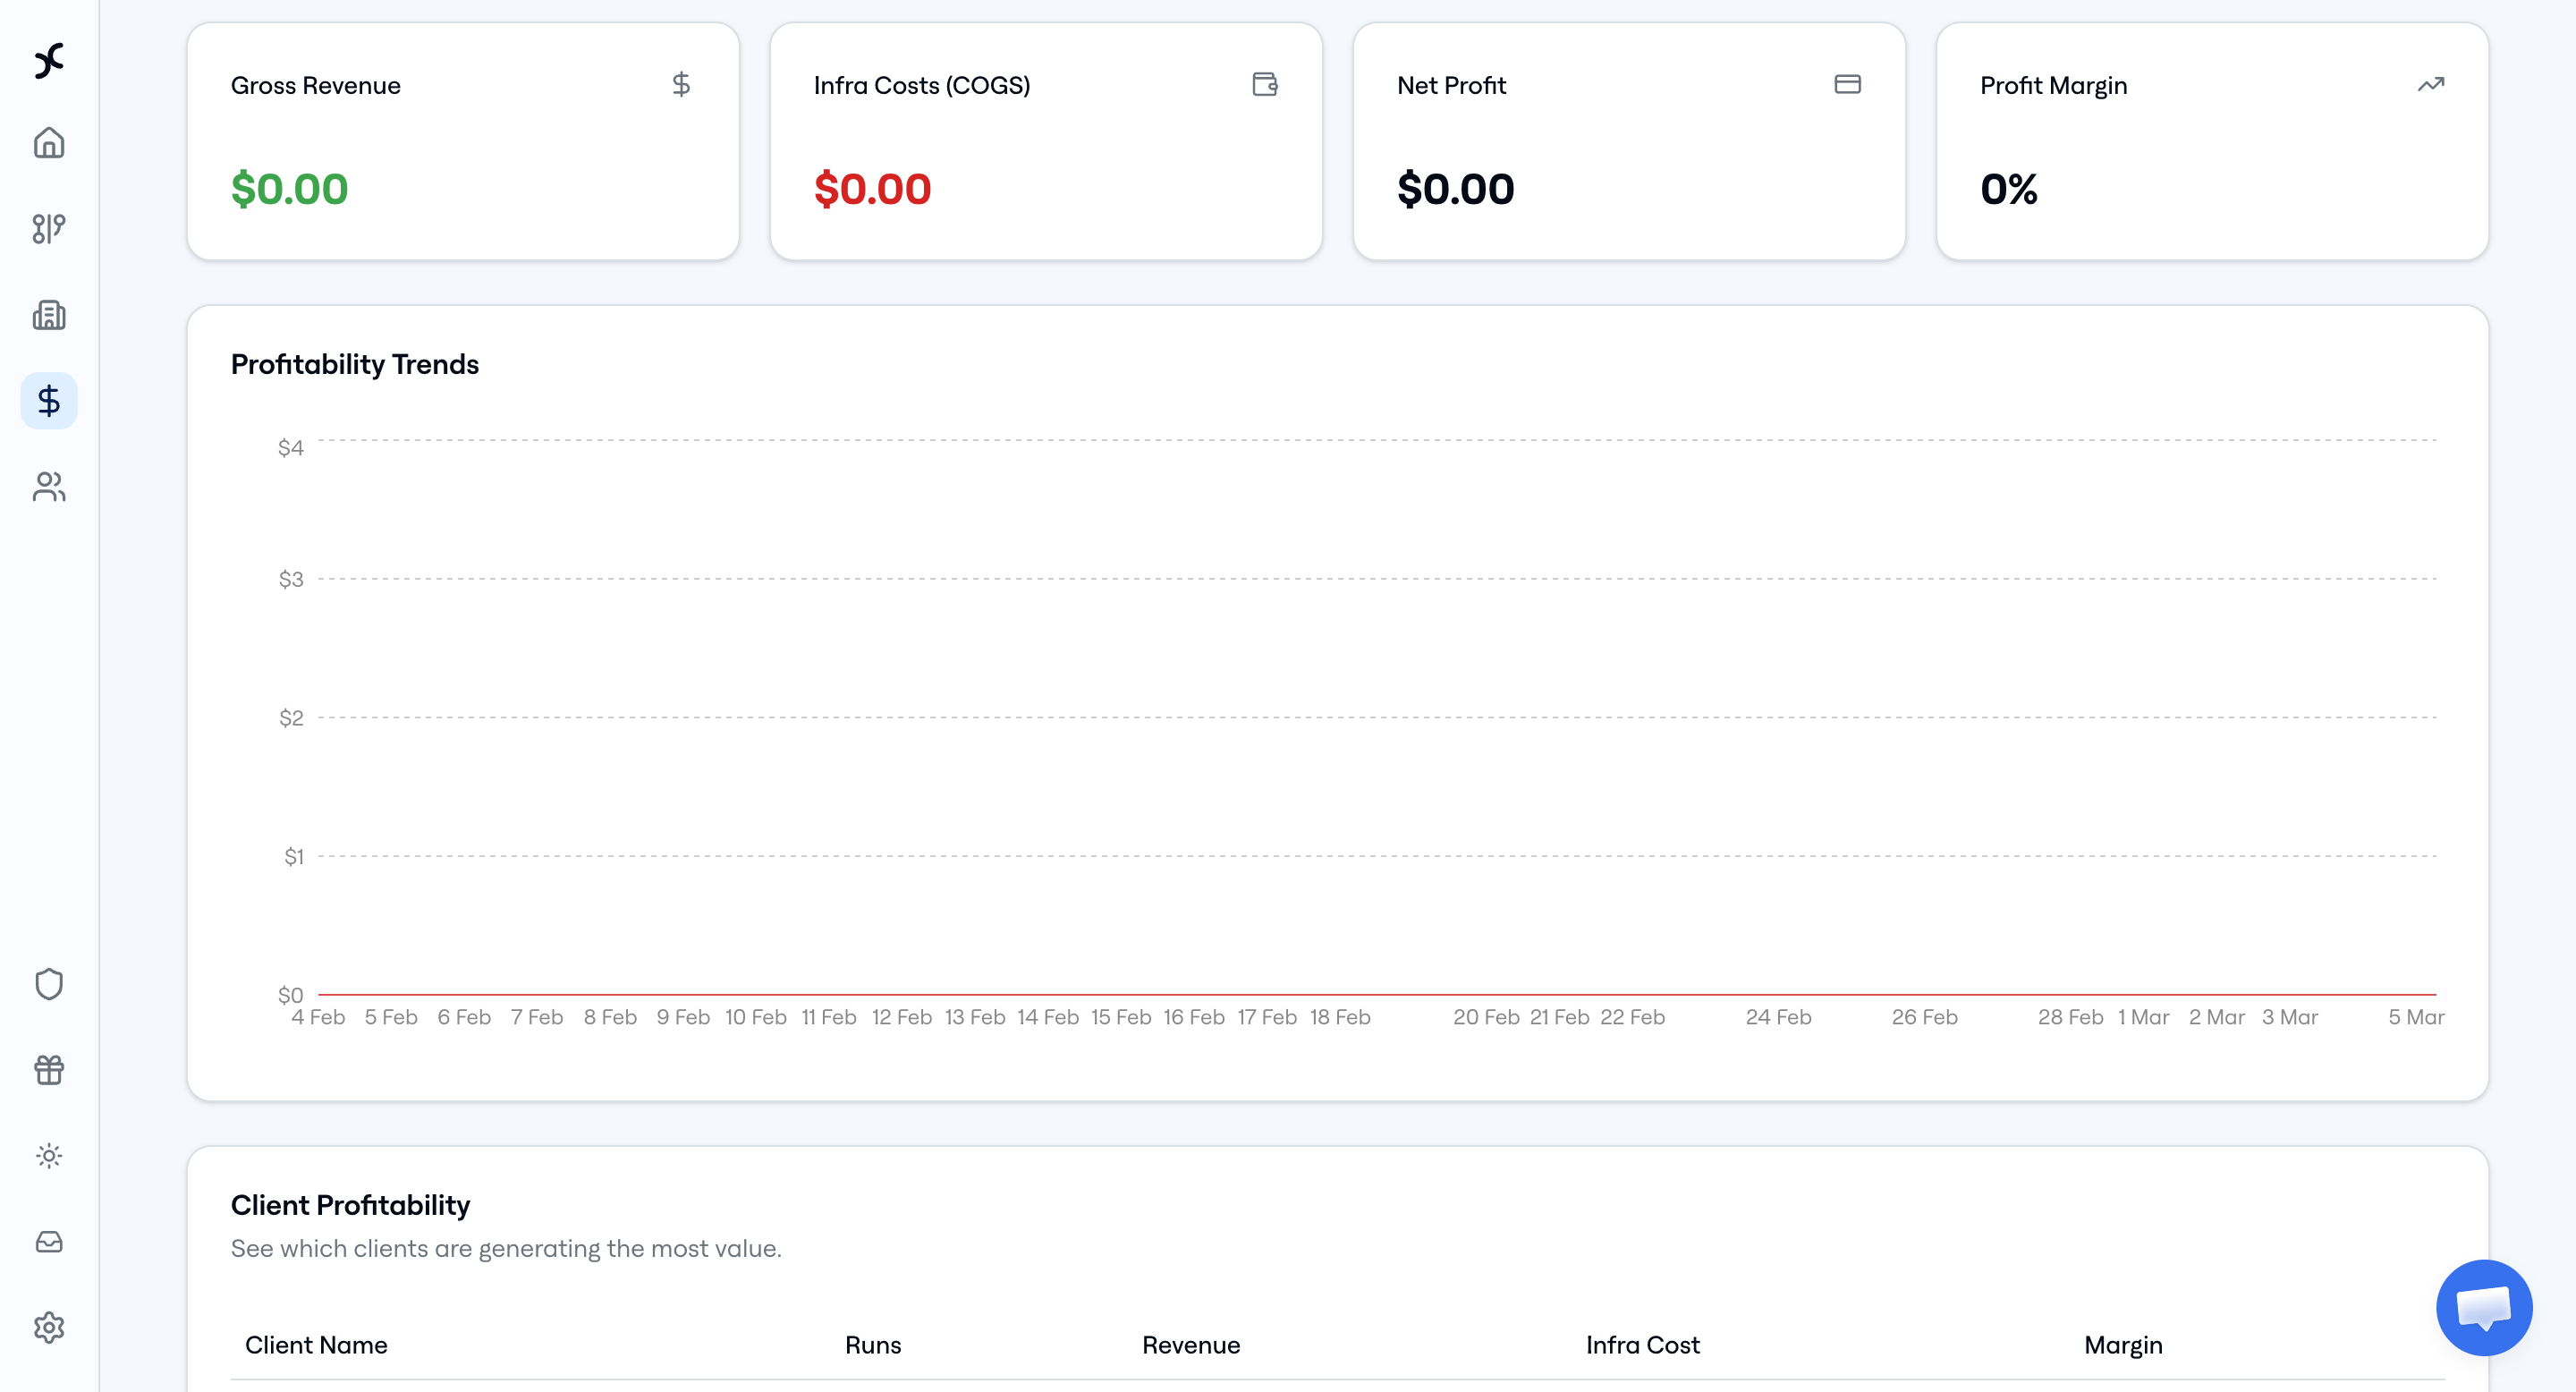Open the building organizations sidebar icon
The image size is (2576, 1392).
(x=48, y=315)
